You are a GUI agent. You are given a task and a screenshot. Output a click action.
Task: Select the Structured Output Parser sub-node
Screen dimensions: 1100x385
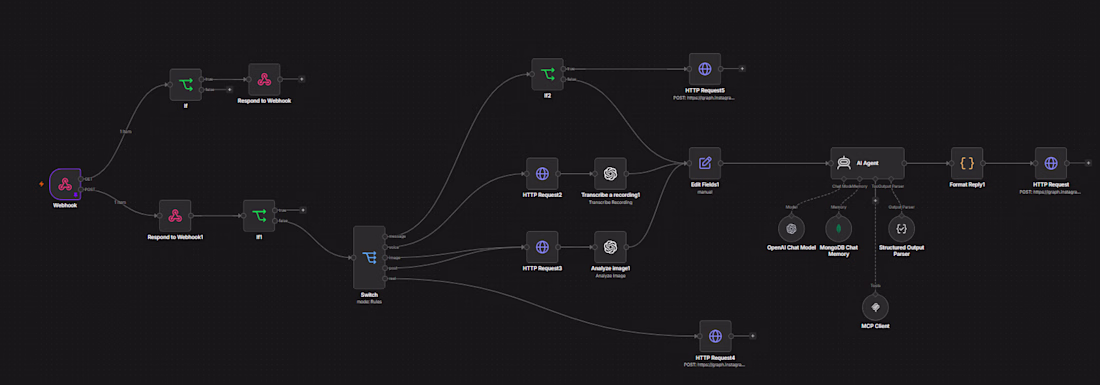click(901, 228)
